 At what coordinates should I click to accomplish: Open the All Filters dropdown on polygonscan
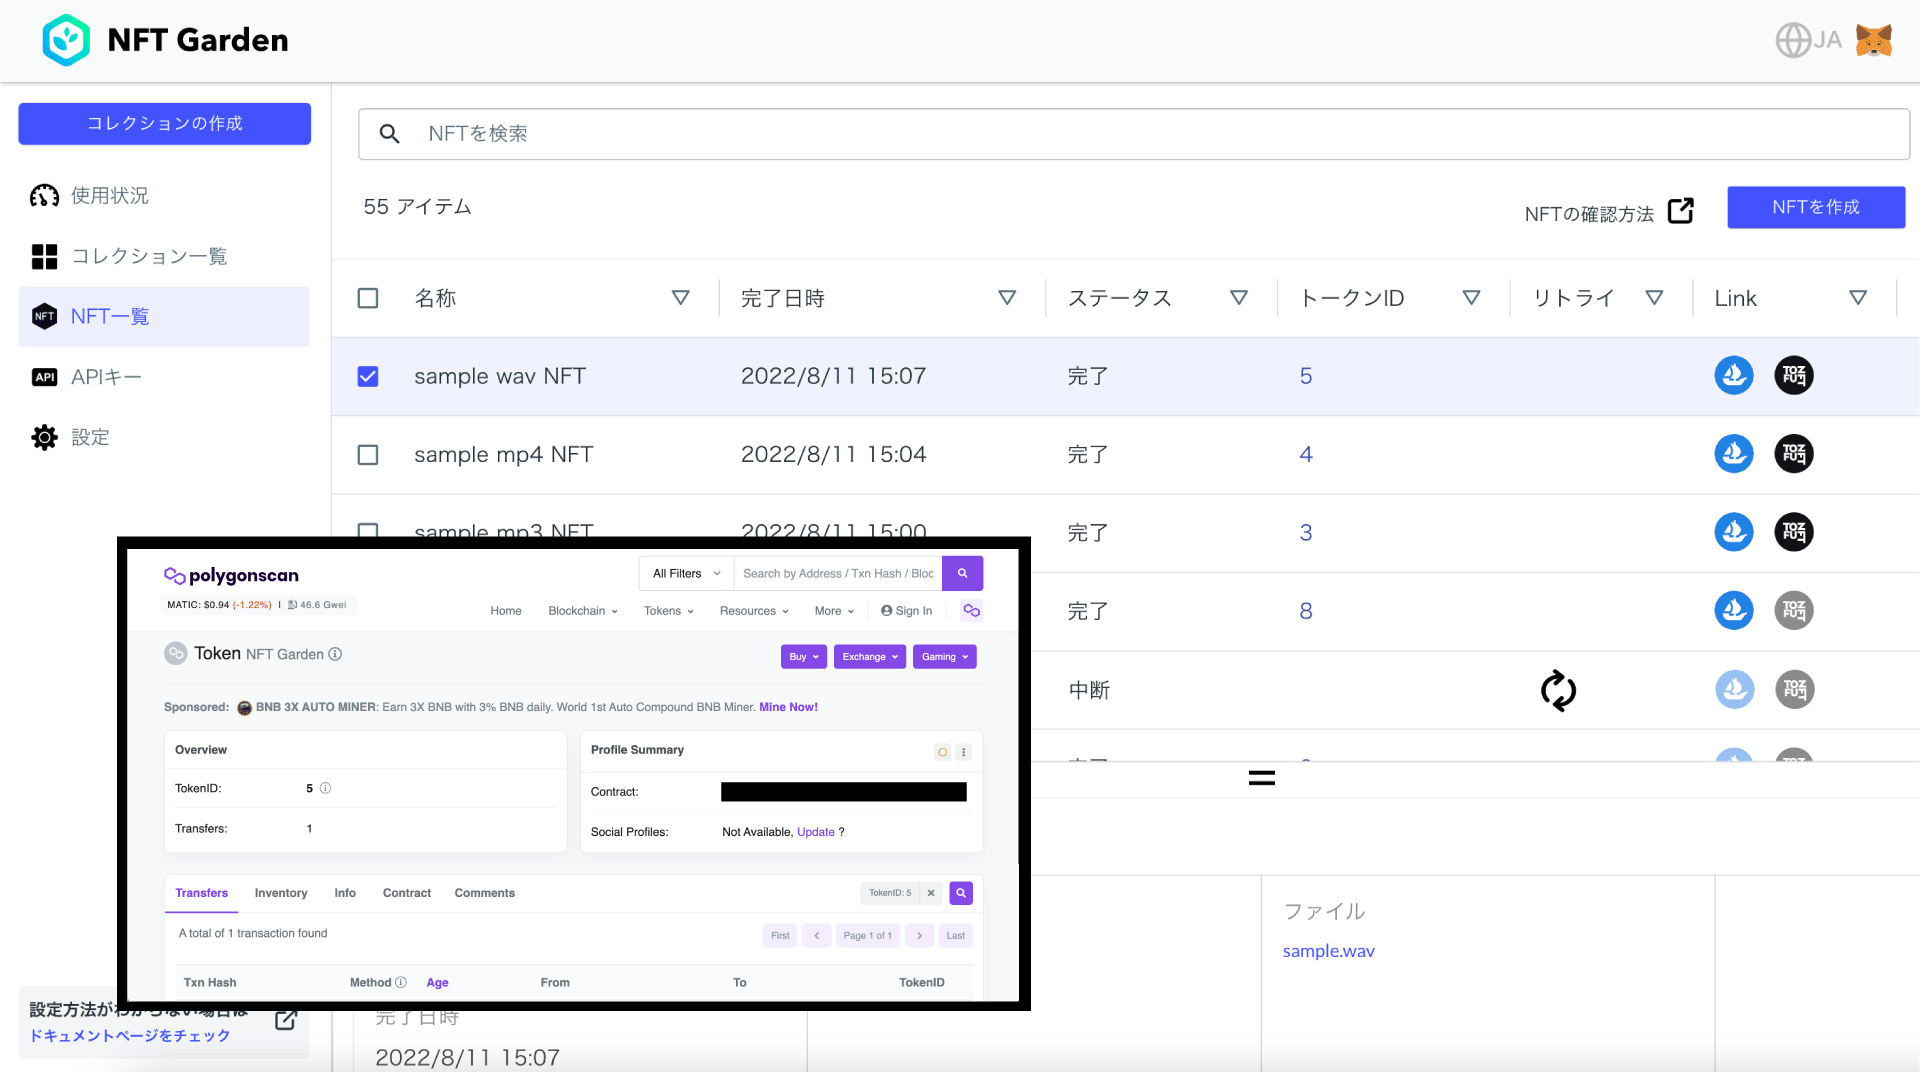click(x=684, y=573)
